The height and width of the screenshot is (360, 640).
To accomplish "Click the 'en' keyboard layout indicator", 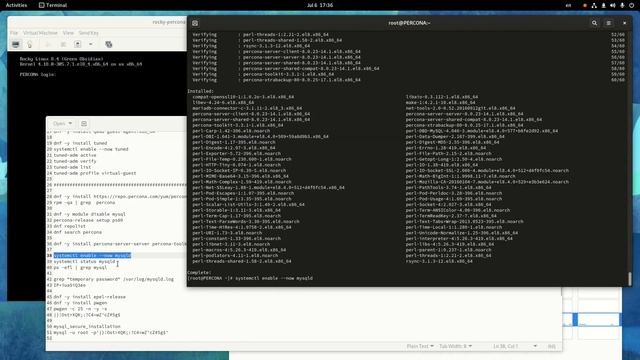I will coord(568,5).
